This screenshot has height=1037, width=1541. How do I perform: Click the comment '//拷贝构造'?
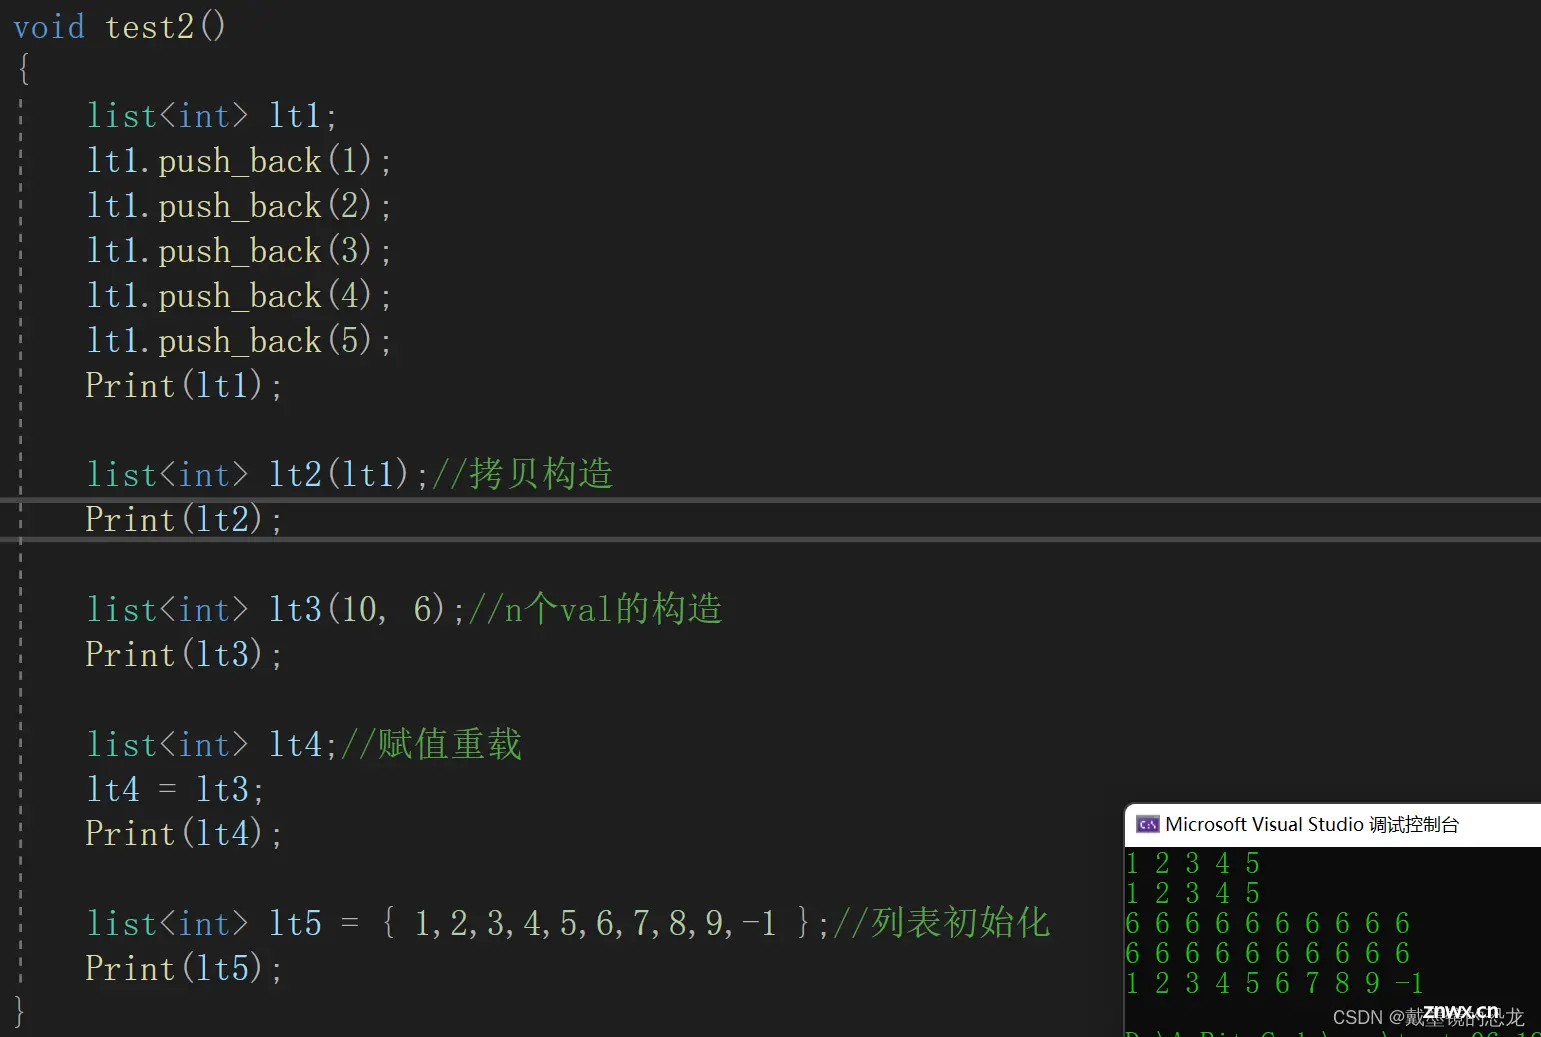522,474
